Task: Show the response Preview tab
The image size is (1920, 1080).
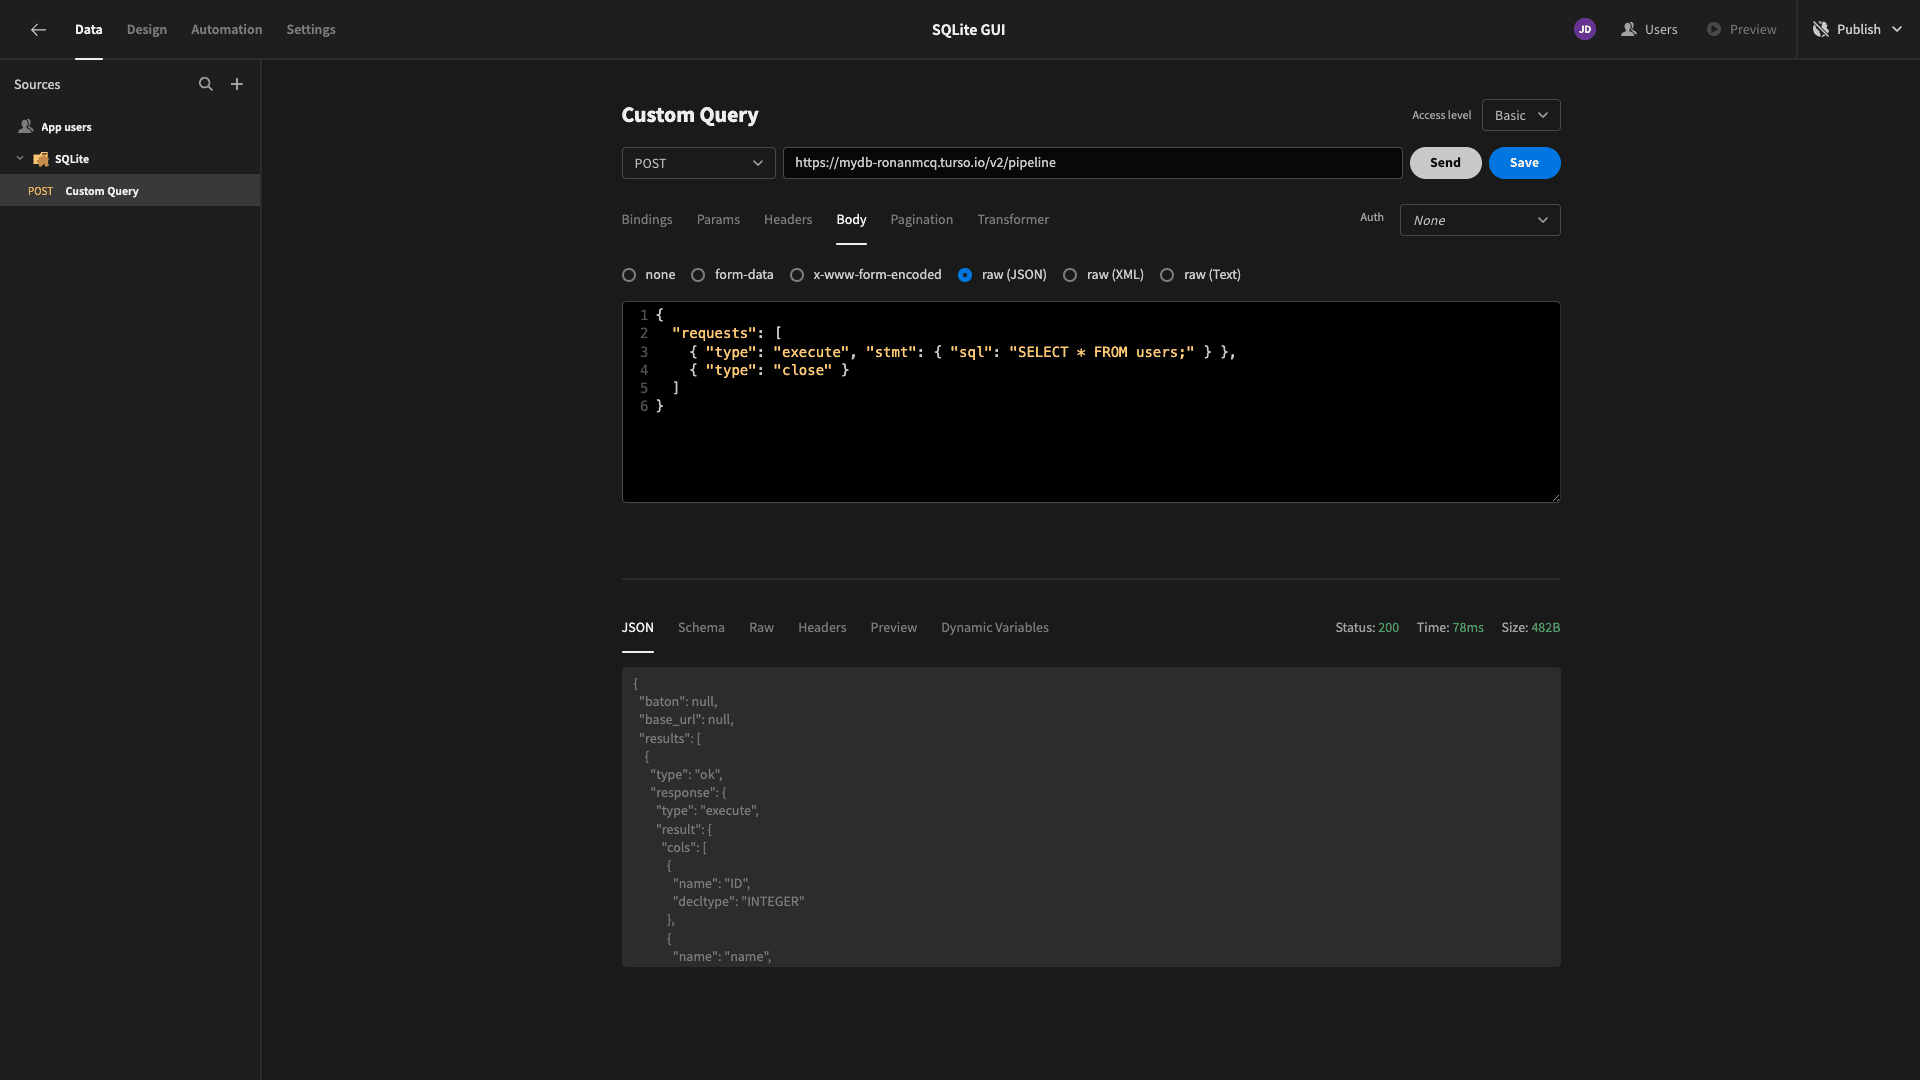Action: (x=893, y=628)
